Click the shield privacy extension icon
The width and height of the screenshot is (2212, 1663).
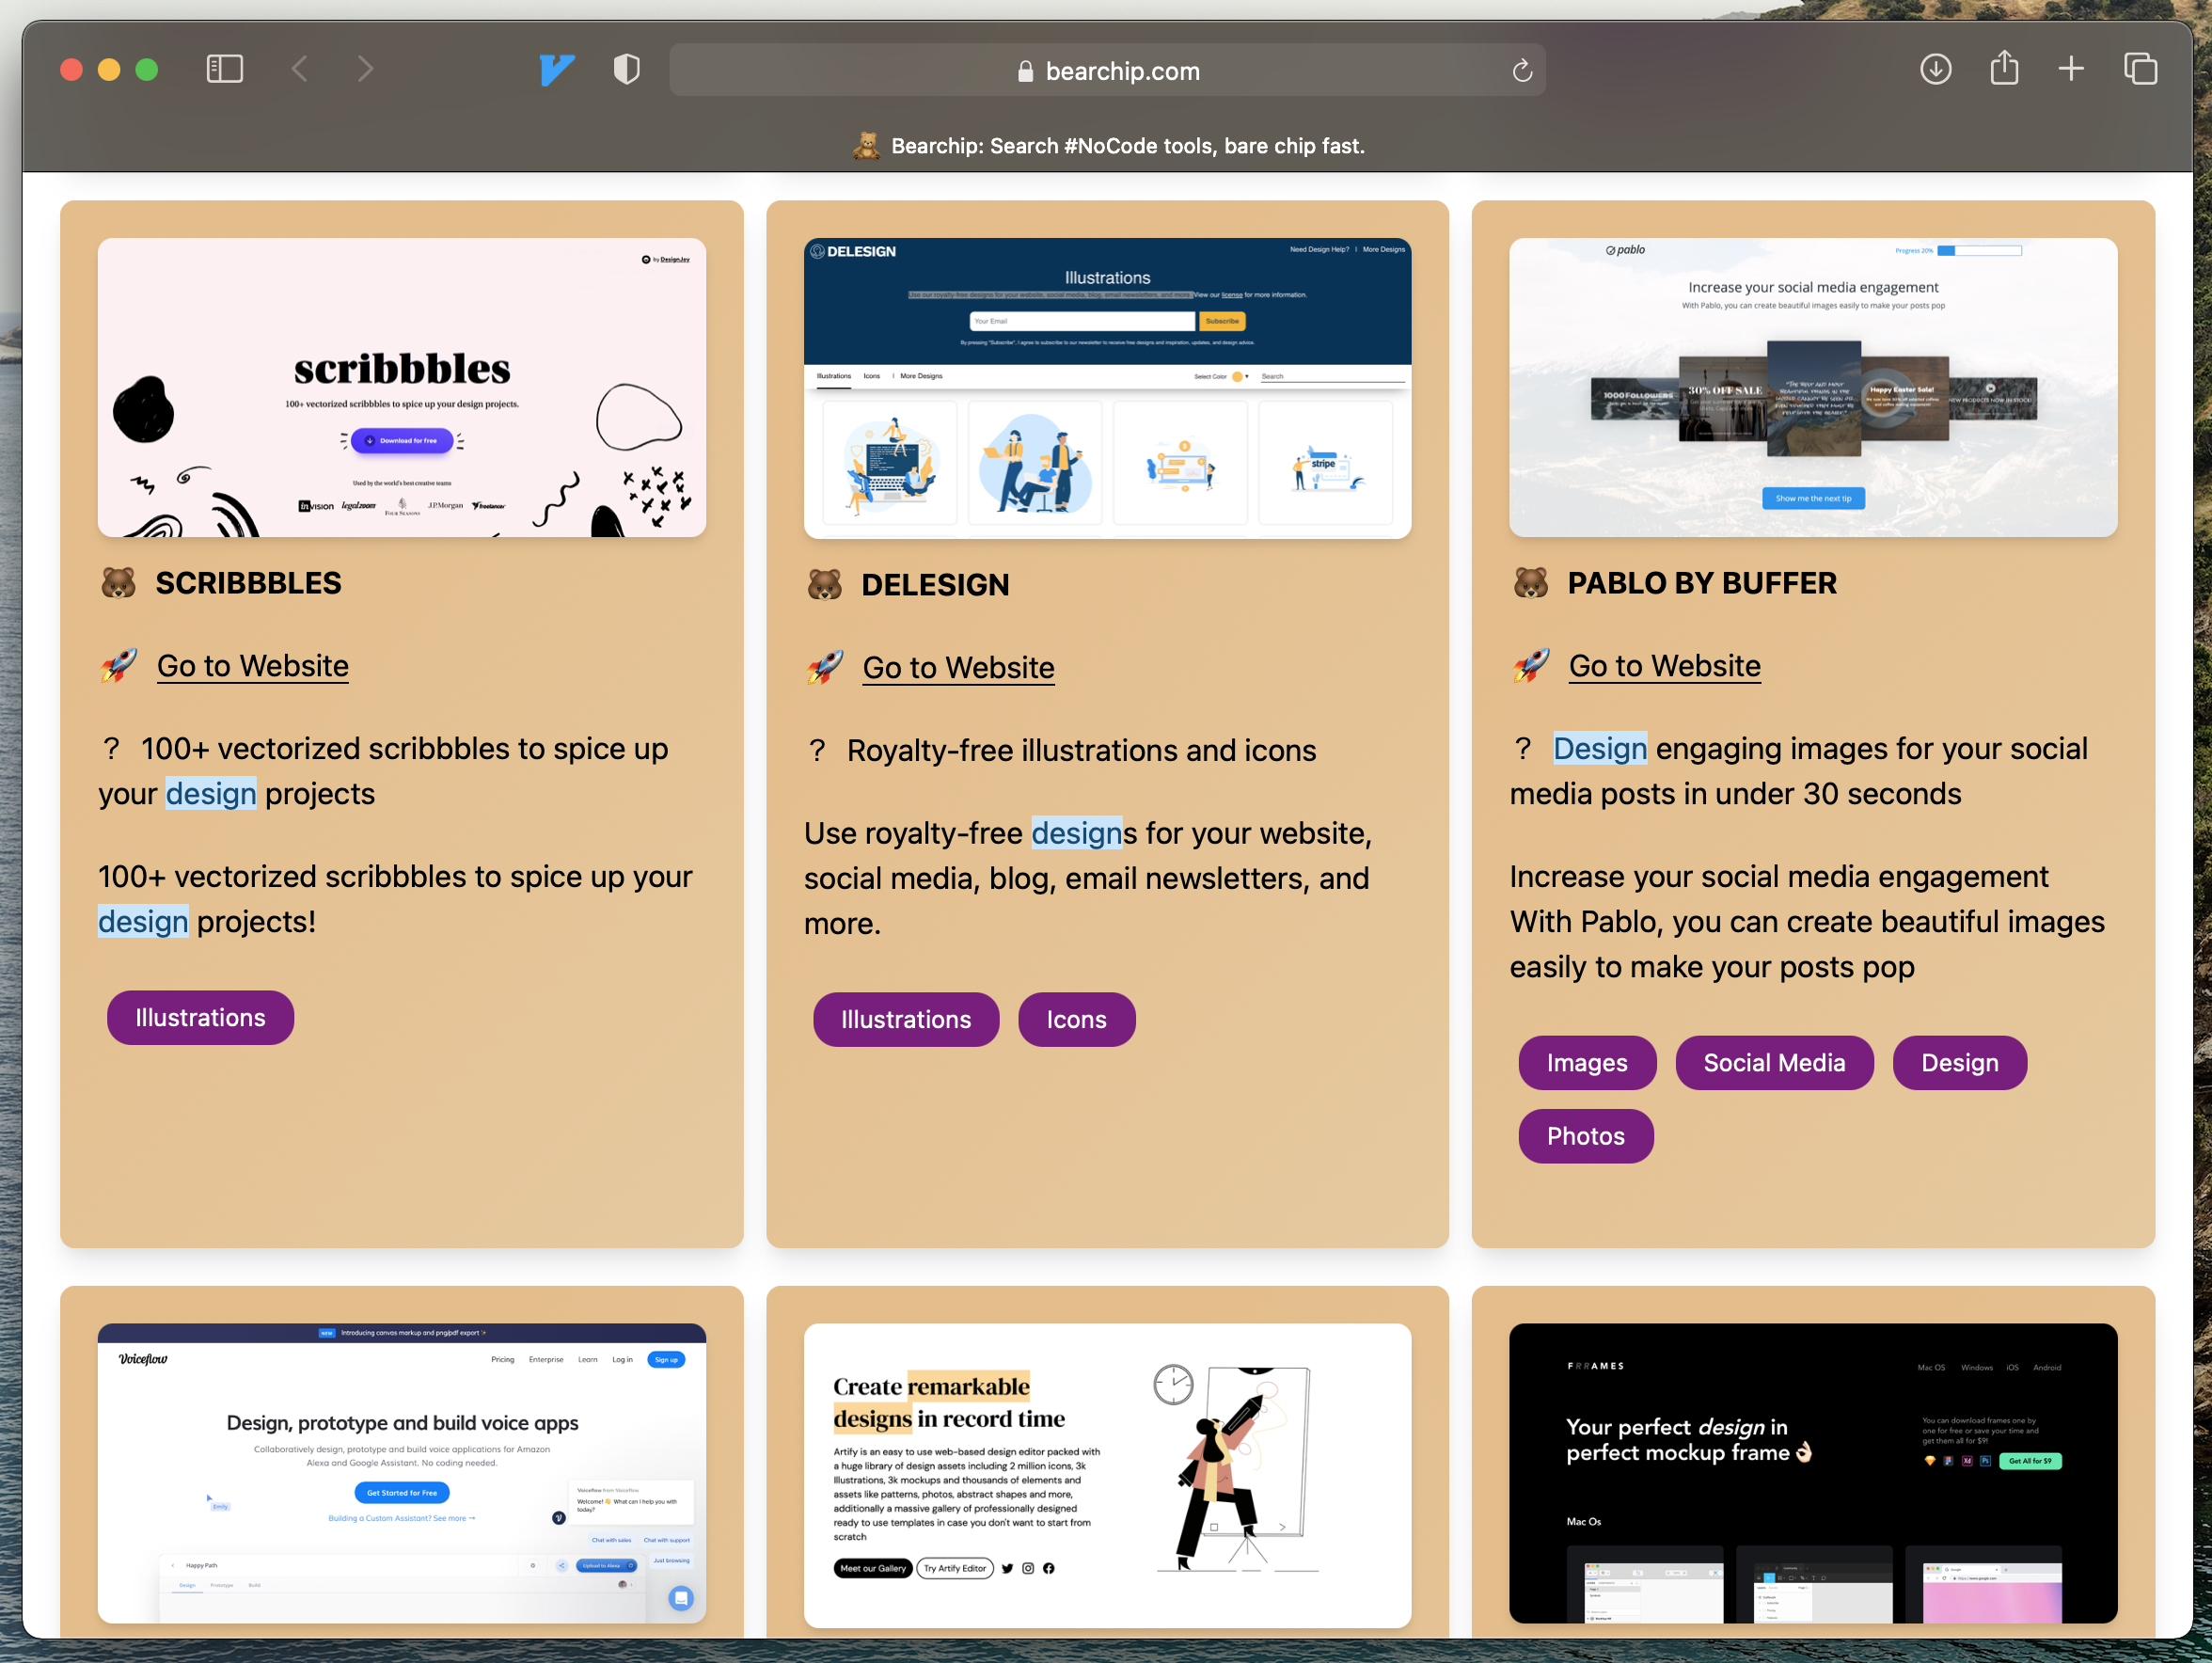625,69
